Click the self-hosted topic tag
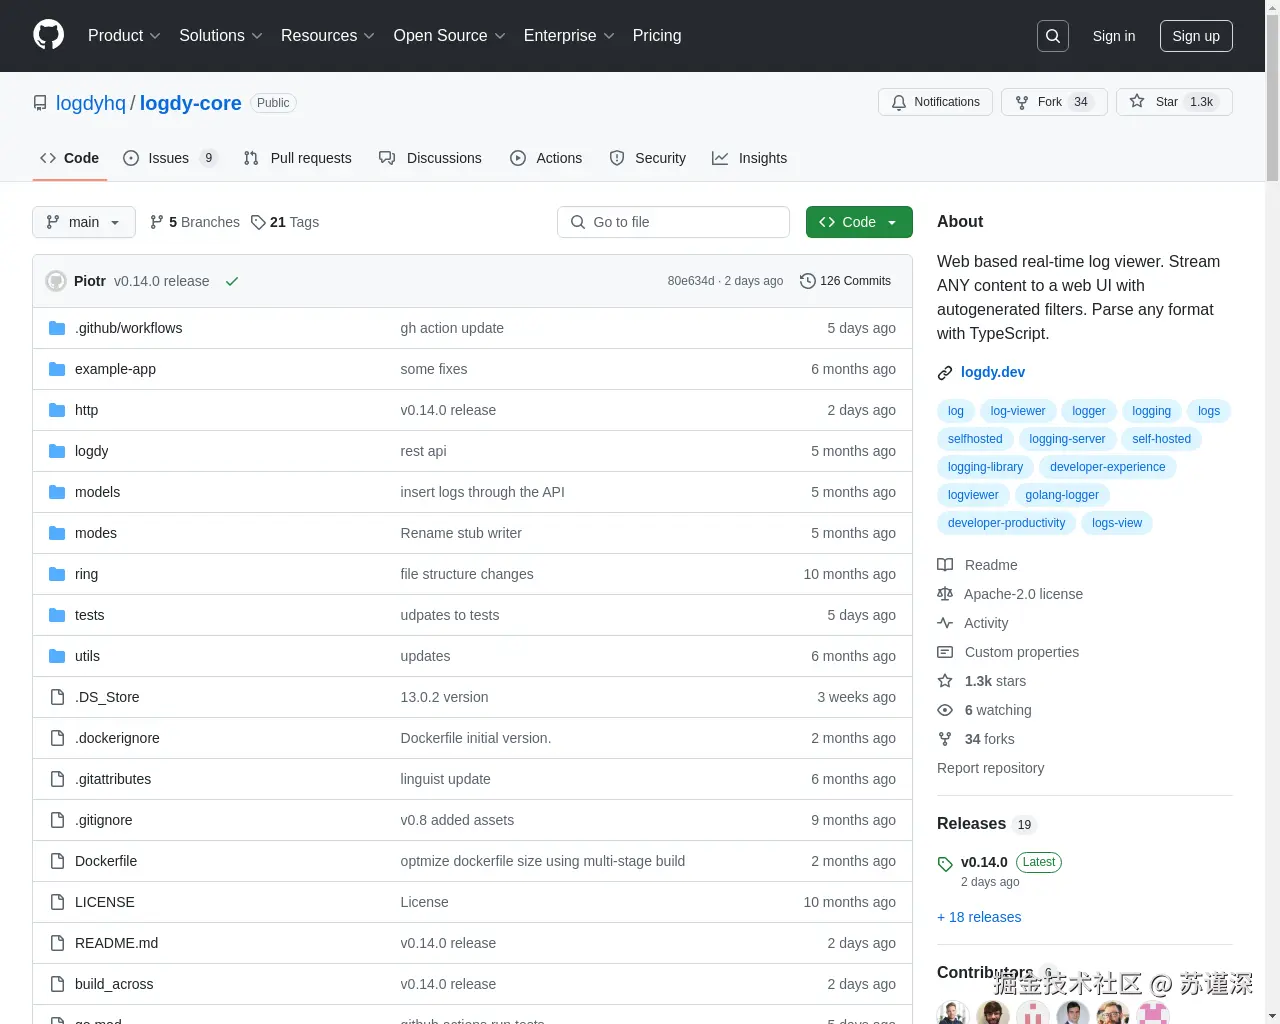Viewport: 1280px width, 1024px height. point(1161,439)
